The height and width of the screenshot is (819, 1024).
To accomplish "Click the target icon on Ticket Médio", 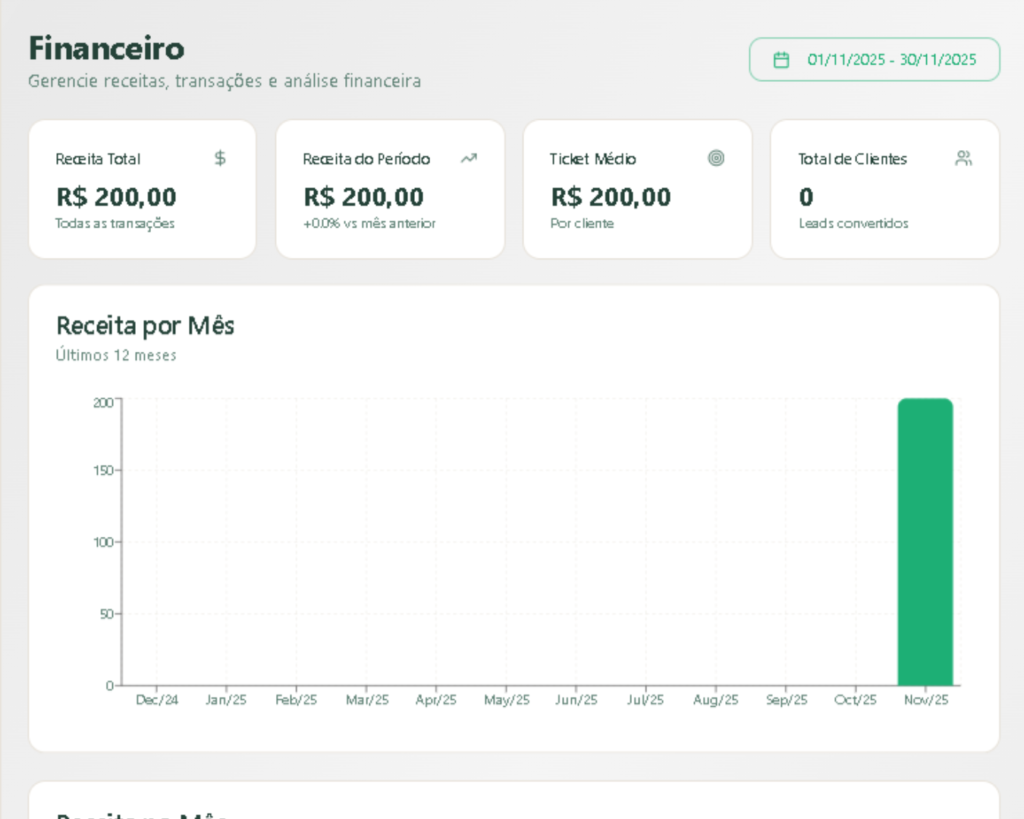I will 716,158.
